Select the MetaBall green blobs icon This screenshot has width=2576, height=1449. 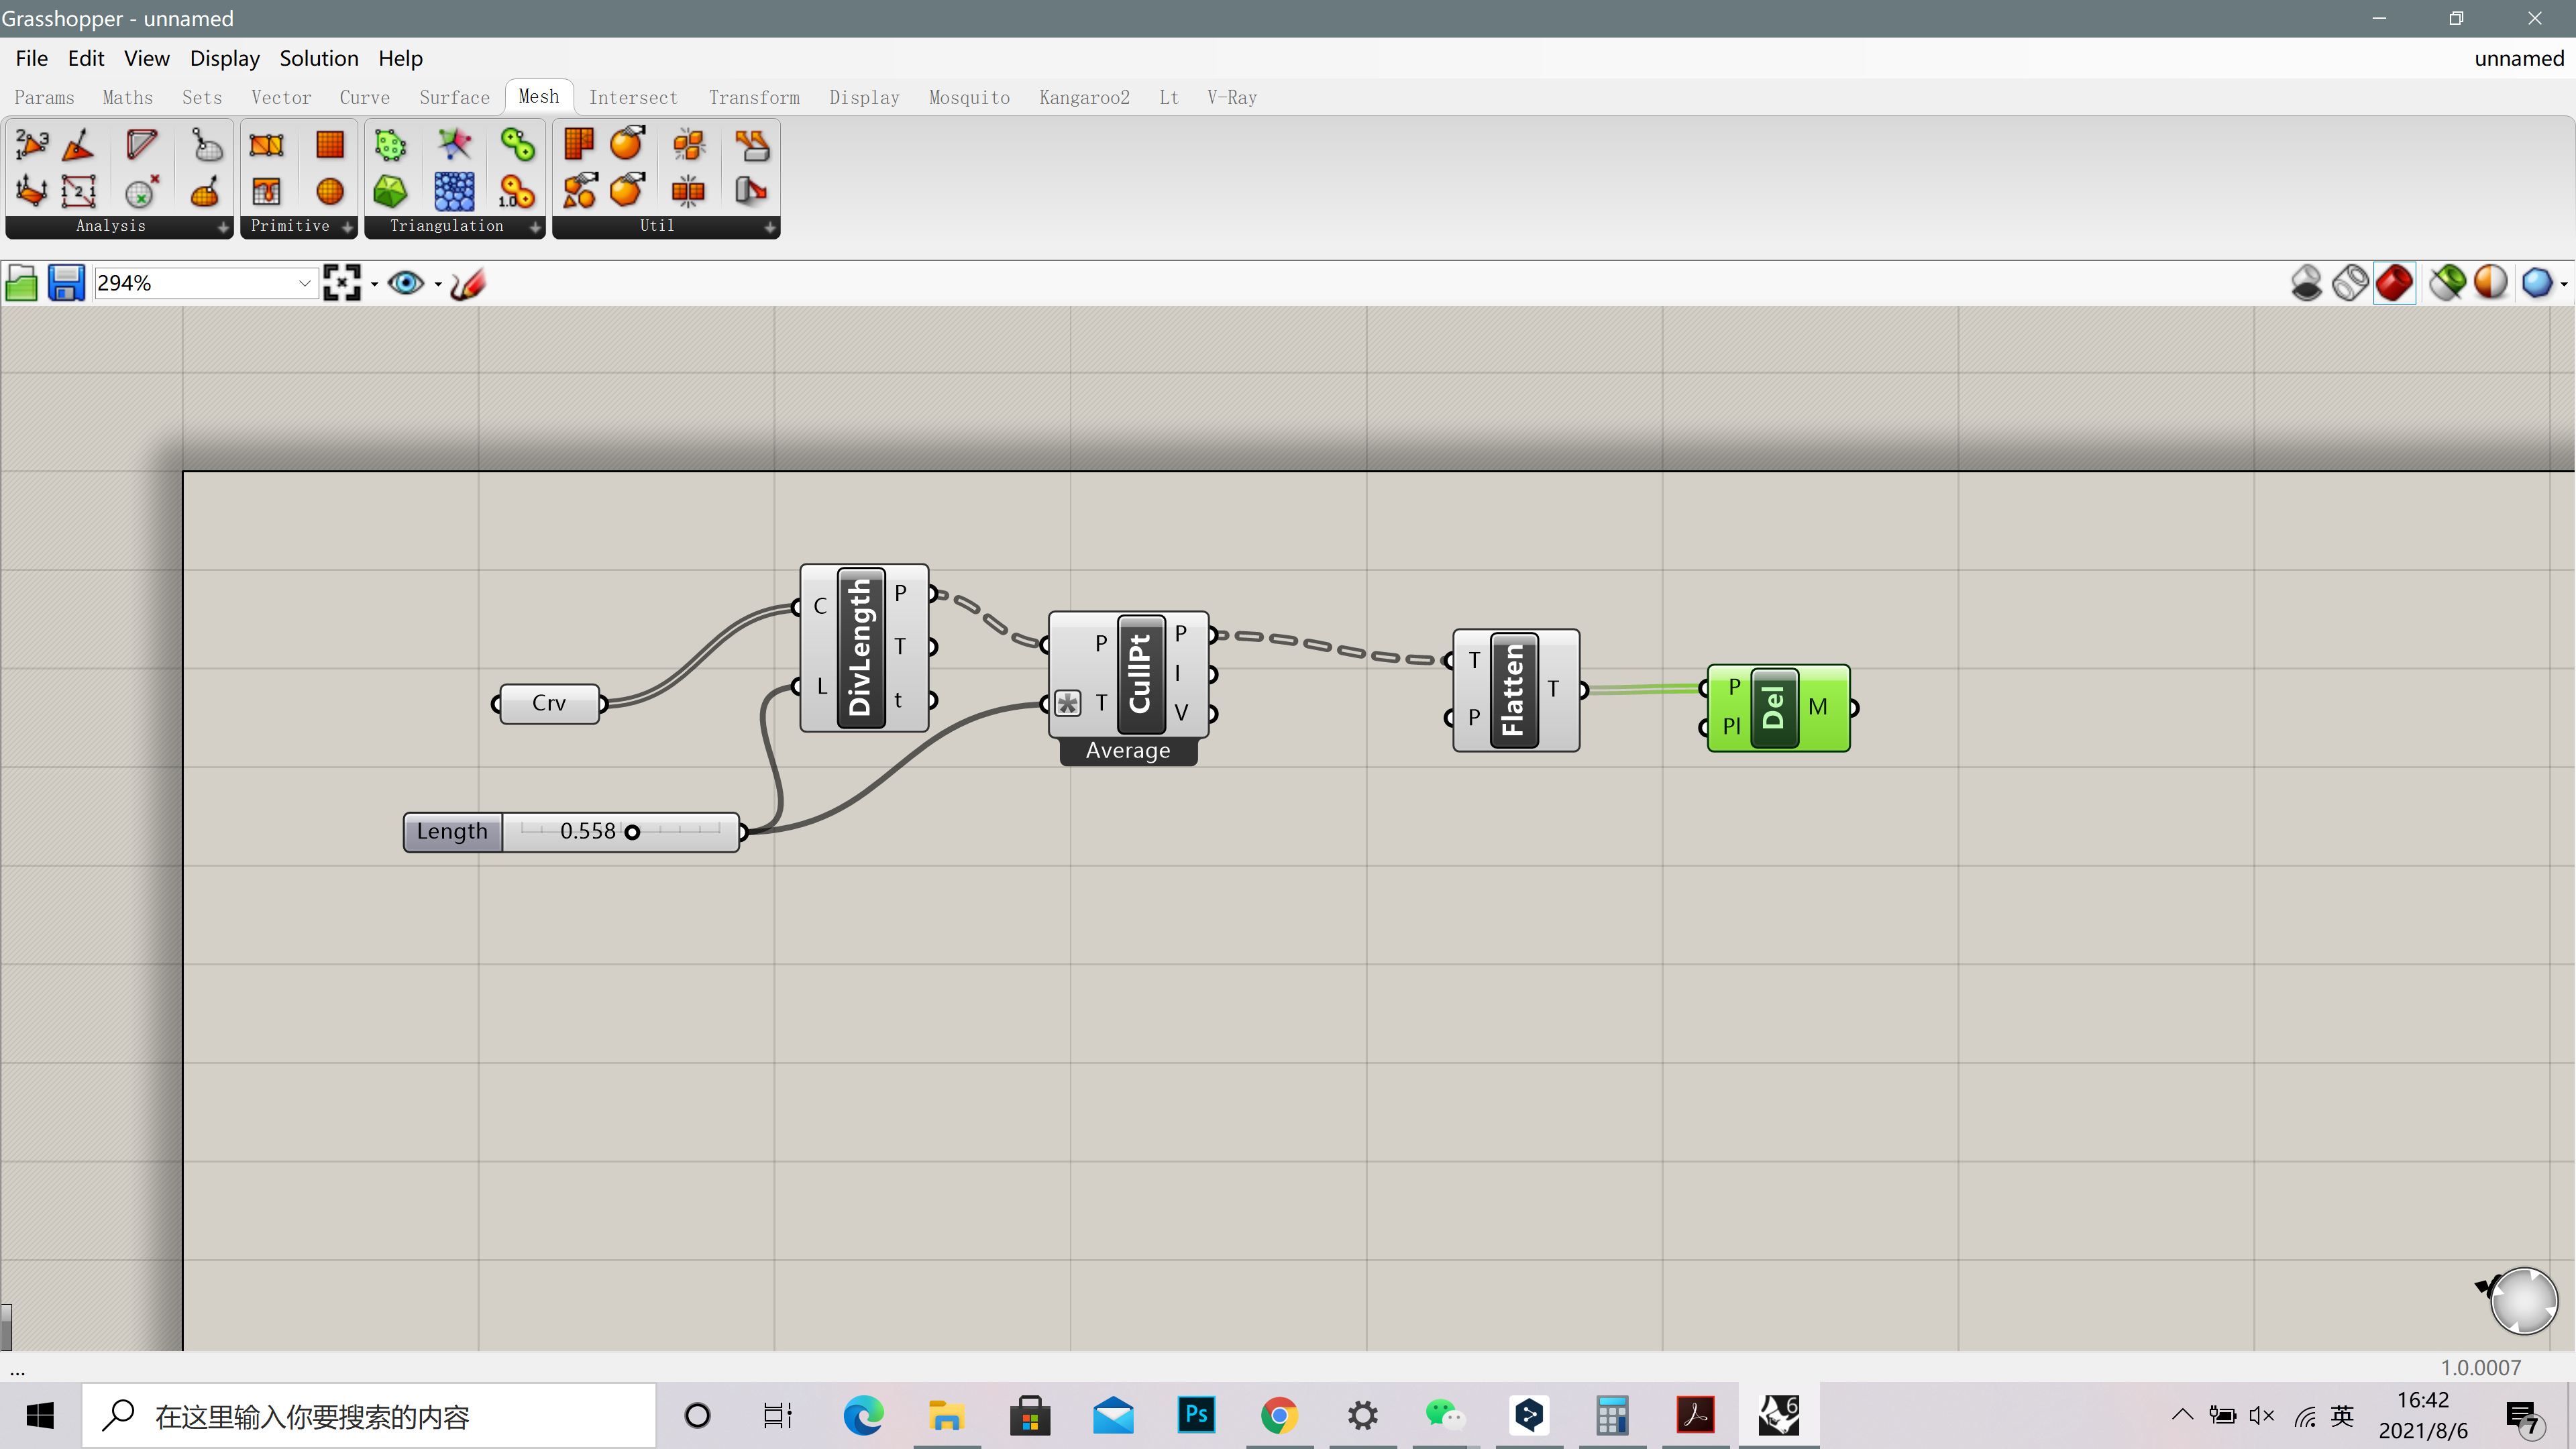tap(517, 145)
